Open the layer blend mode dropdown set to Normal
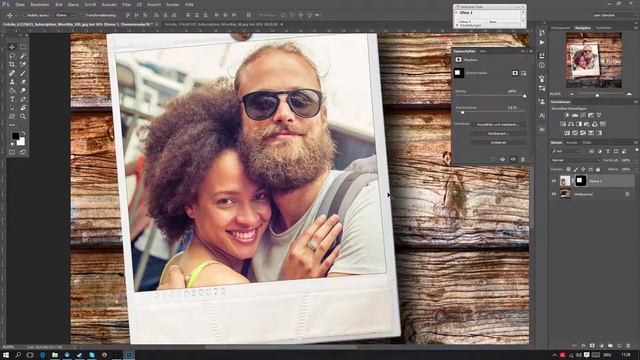Image resolution: width=640 pixels, height=360 pixels. point(575,160)
